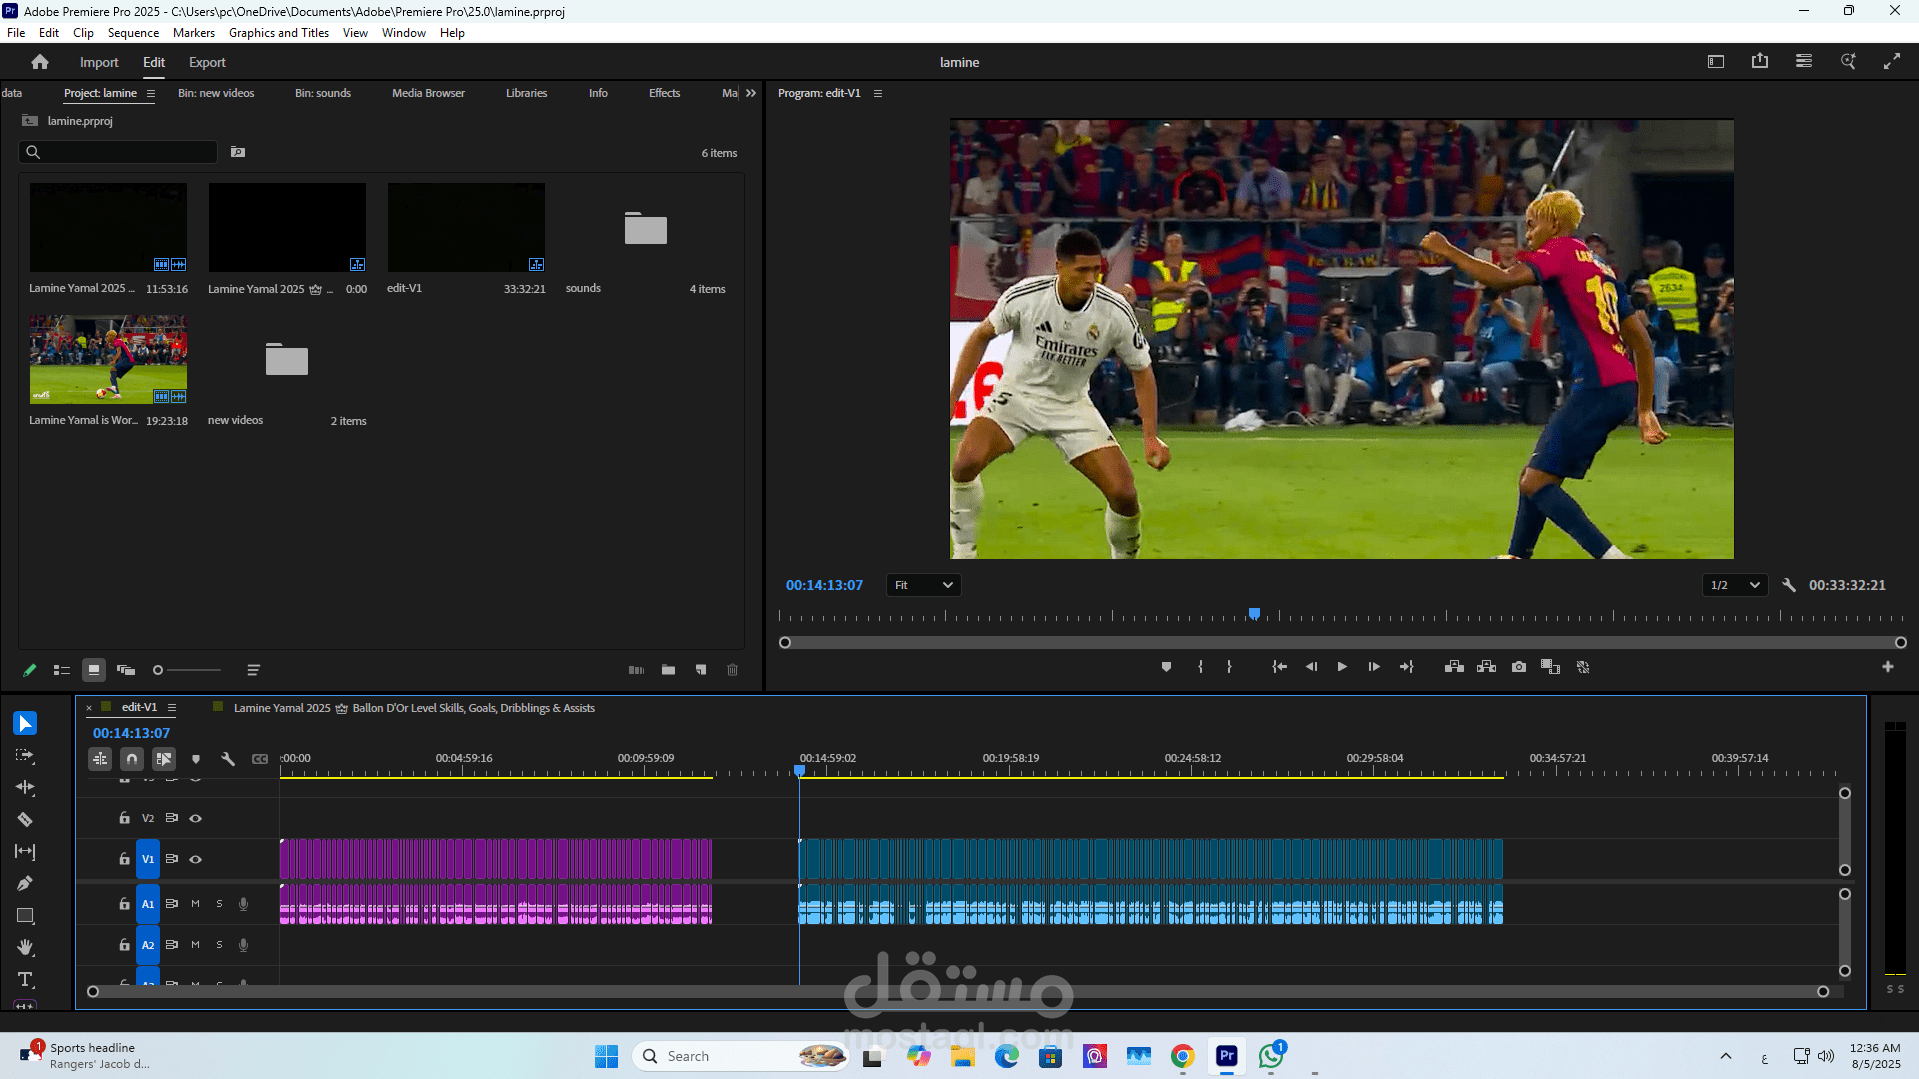Solo track A1
The image size is (1919, 1079).
click(x=219, y=904)
